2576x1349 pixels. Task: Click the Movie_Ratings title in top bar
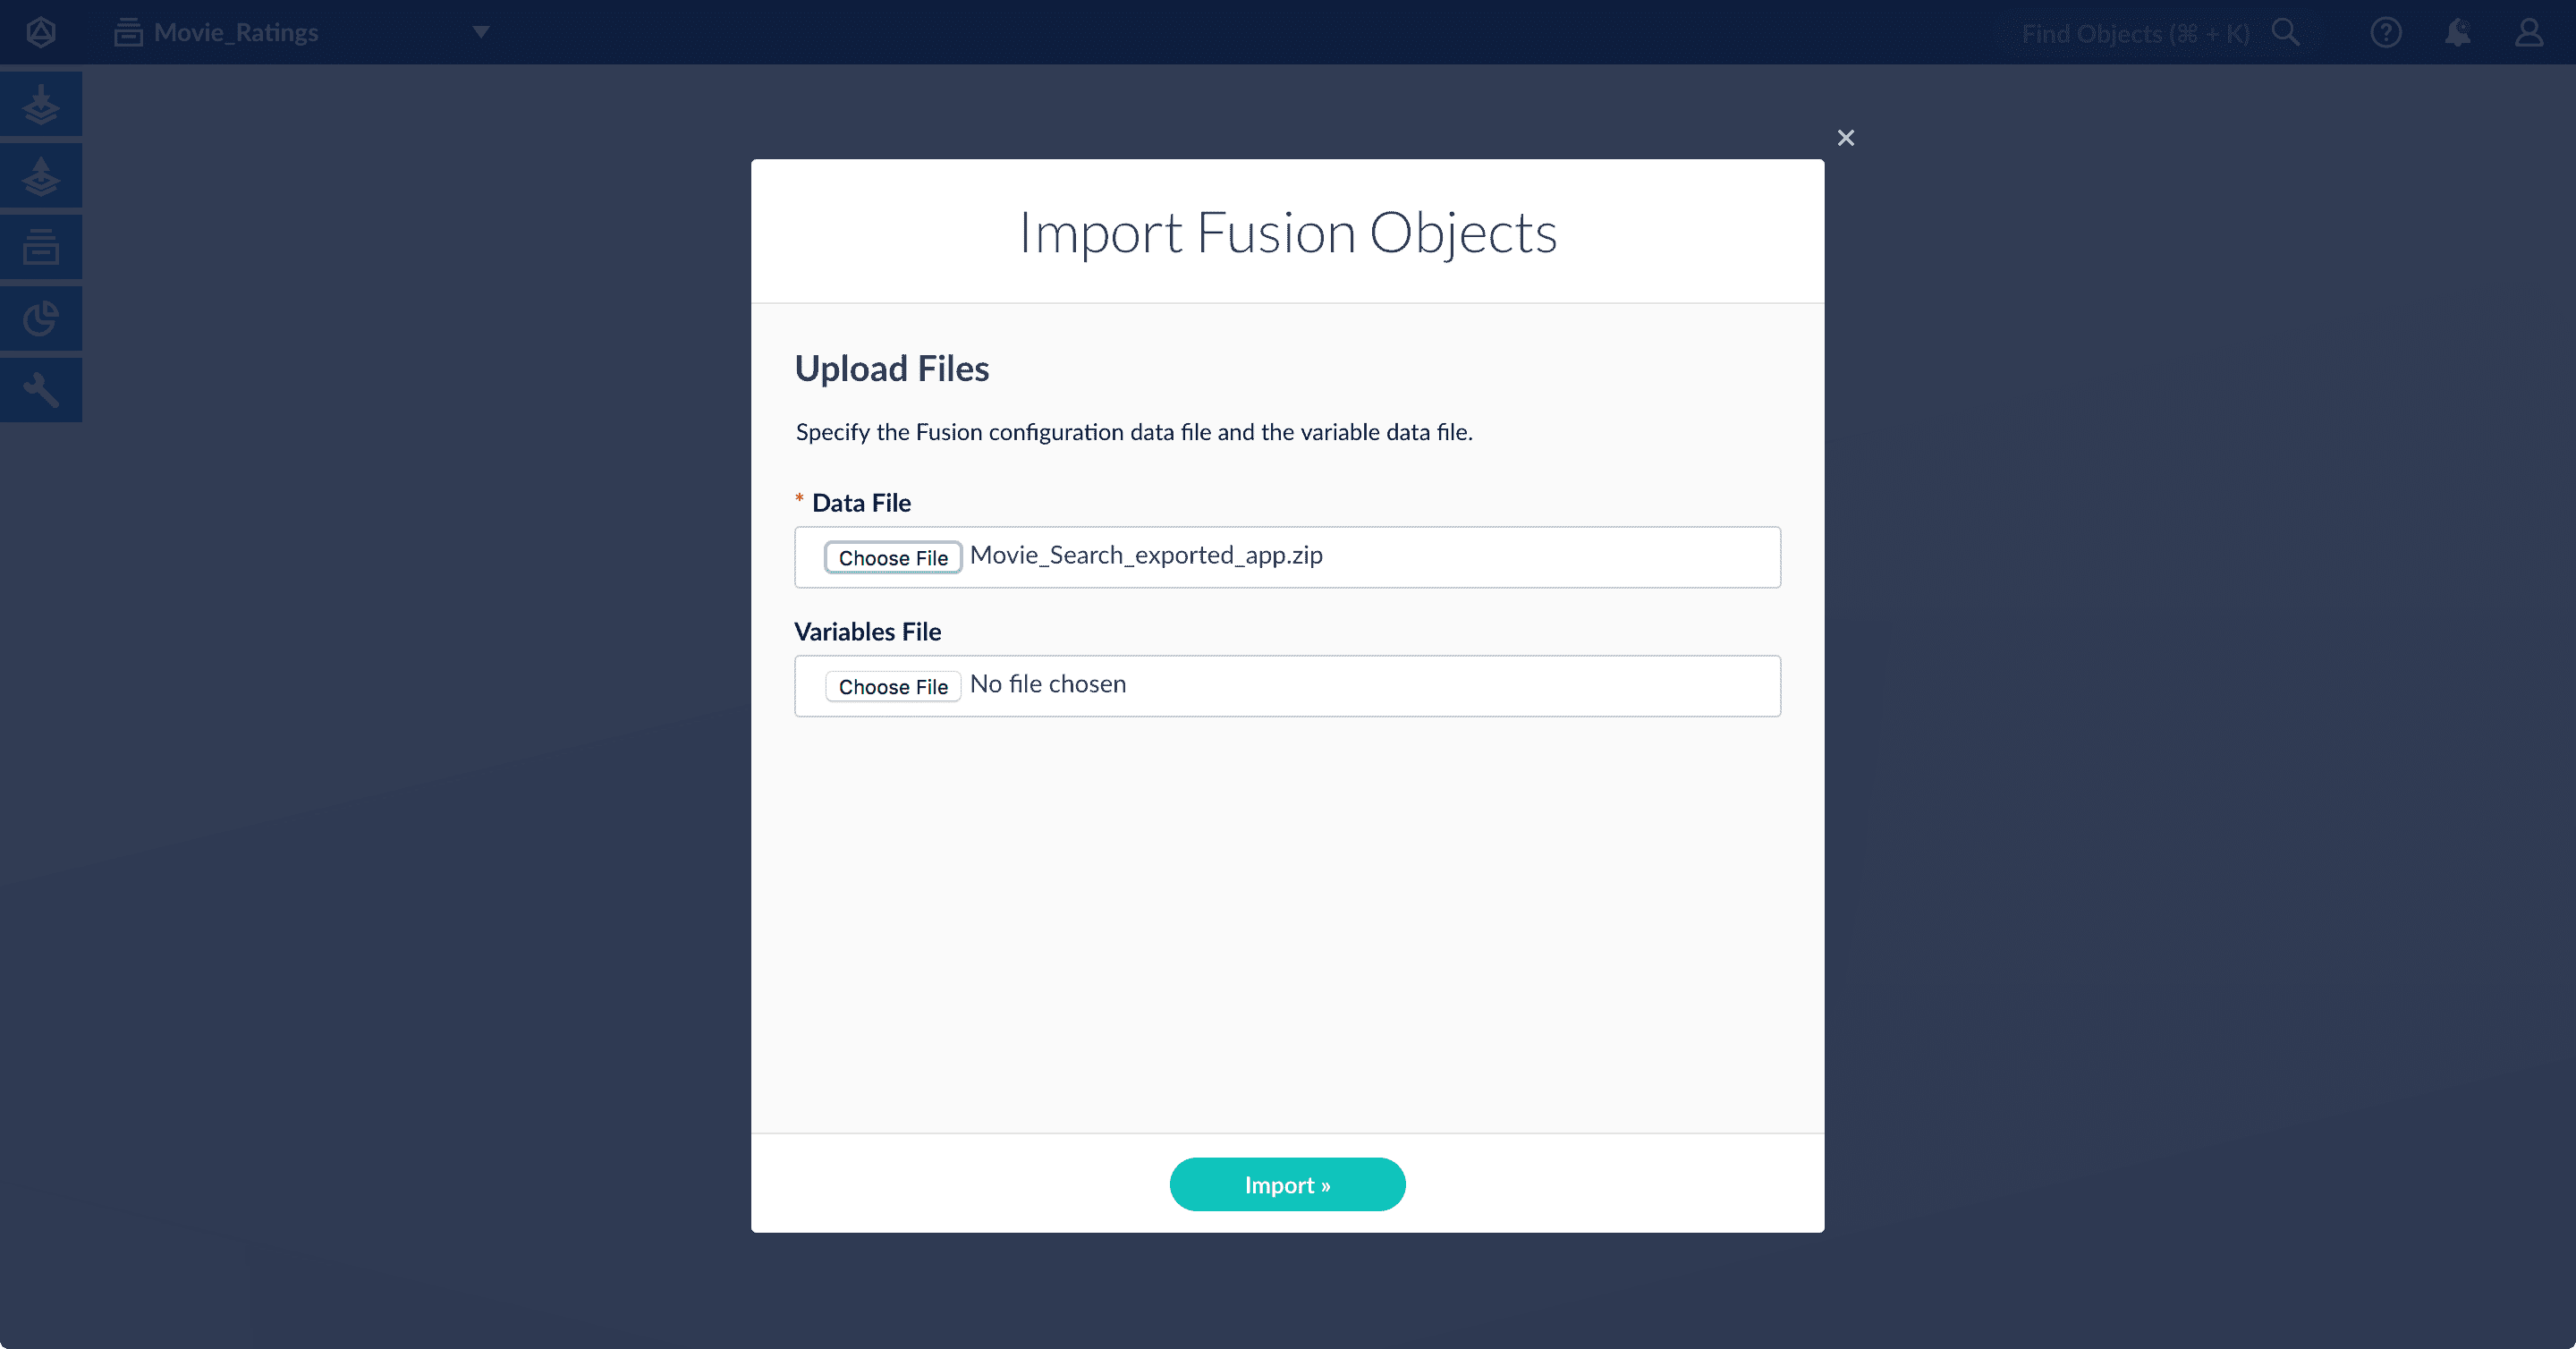234,32
